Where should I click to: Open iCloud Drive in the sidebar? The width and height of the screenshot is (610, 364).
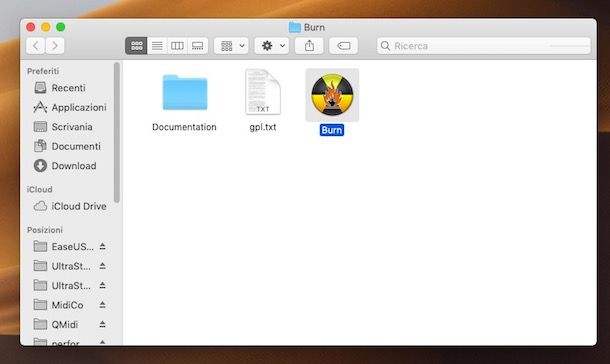pos(70,206)
